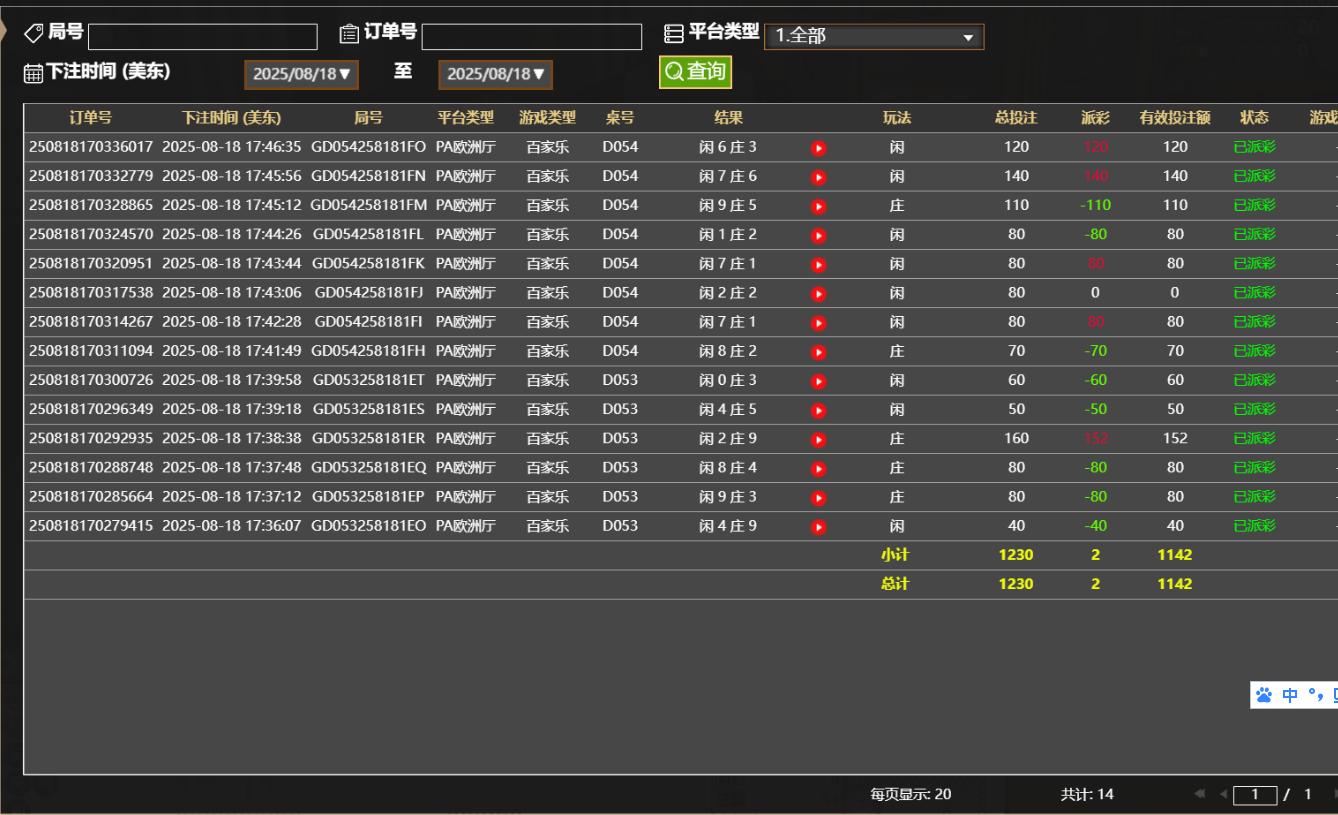Toggle 中 Chinese/English mode on the IME bar
This screenshot has height=815, width=1338.
coord(1290,695)
